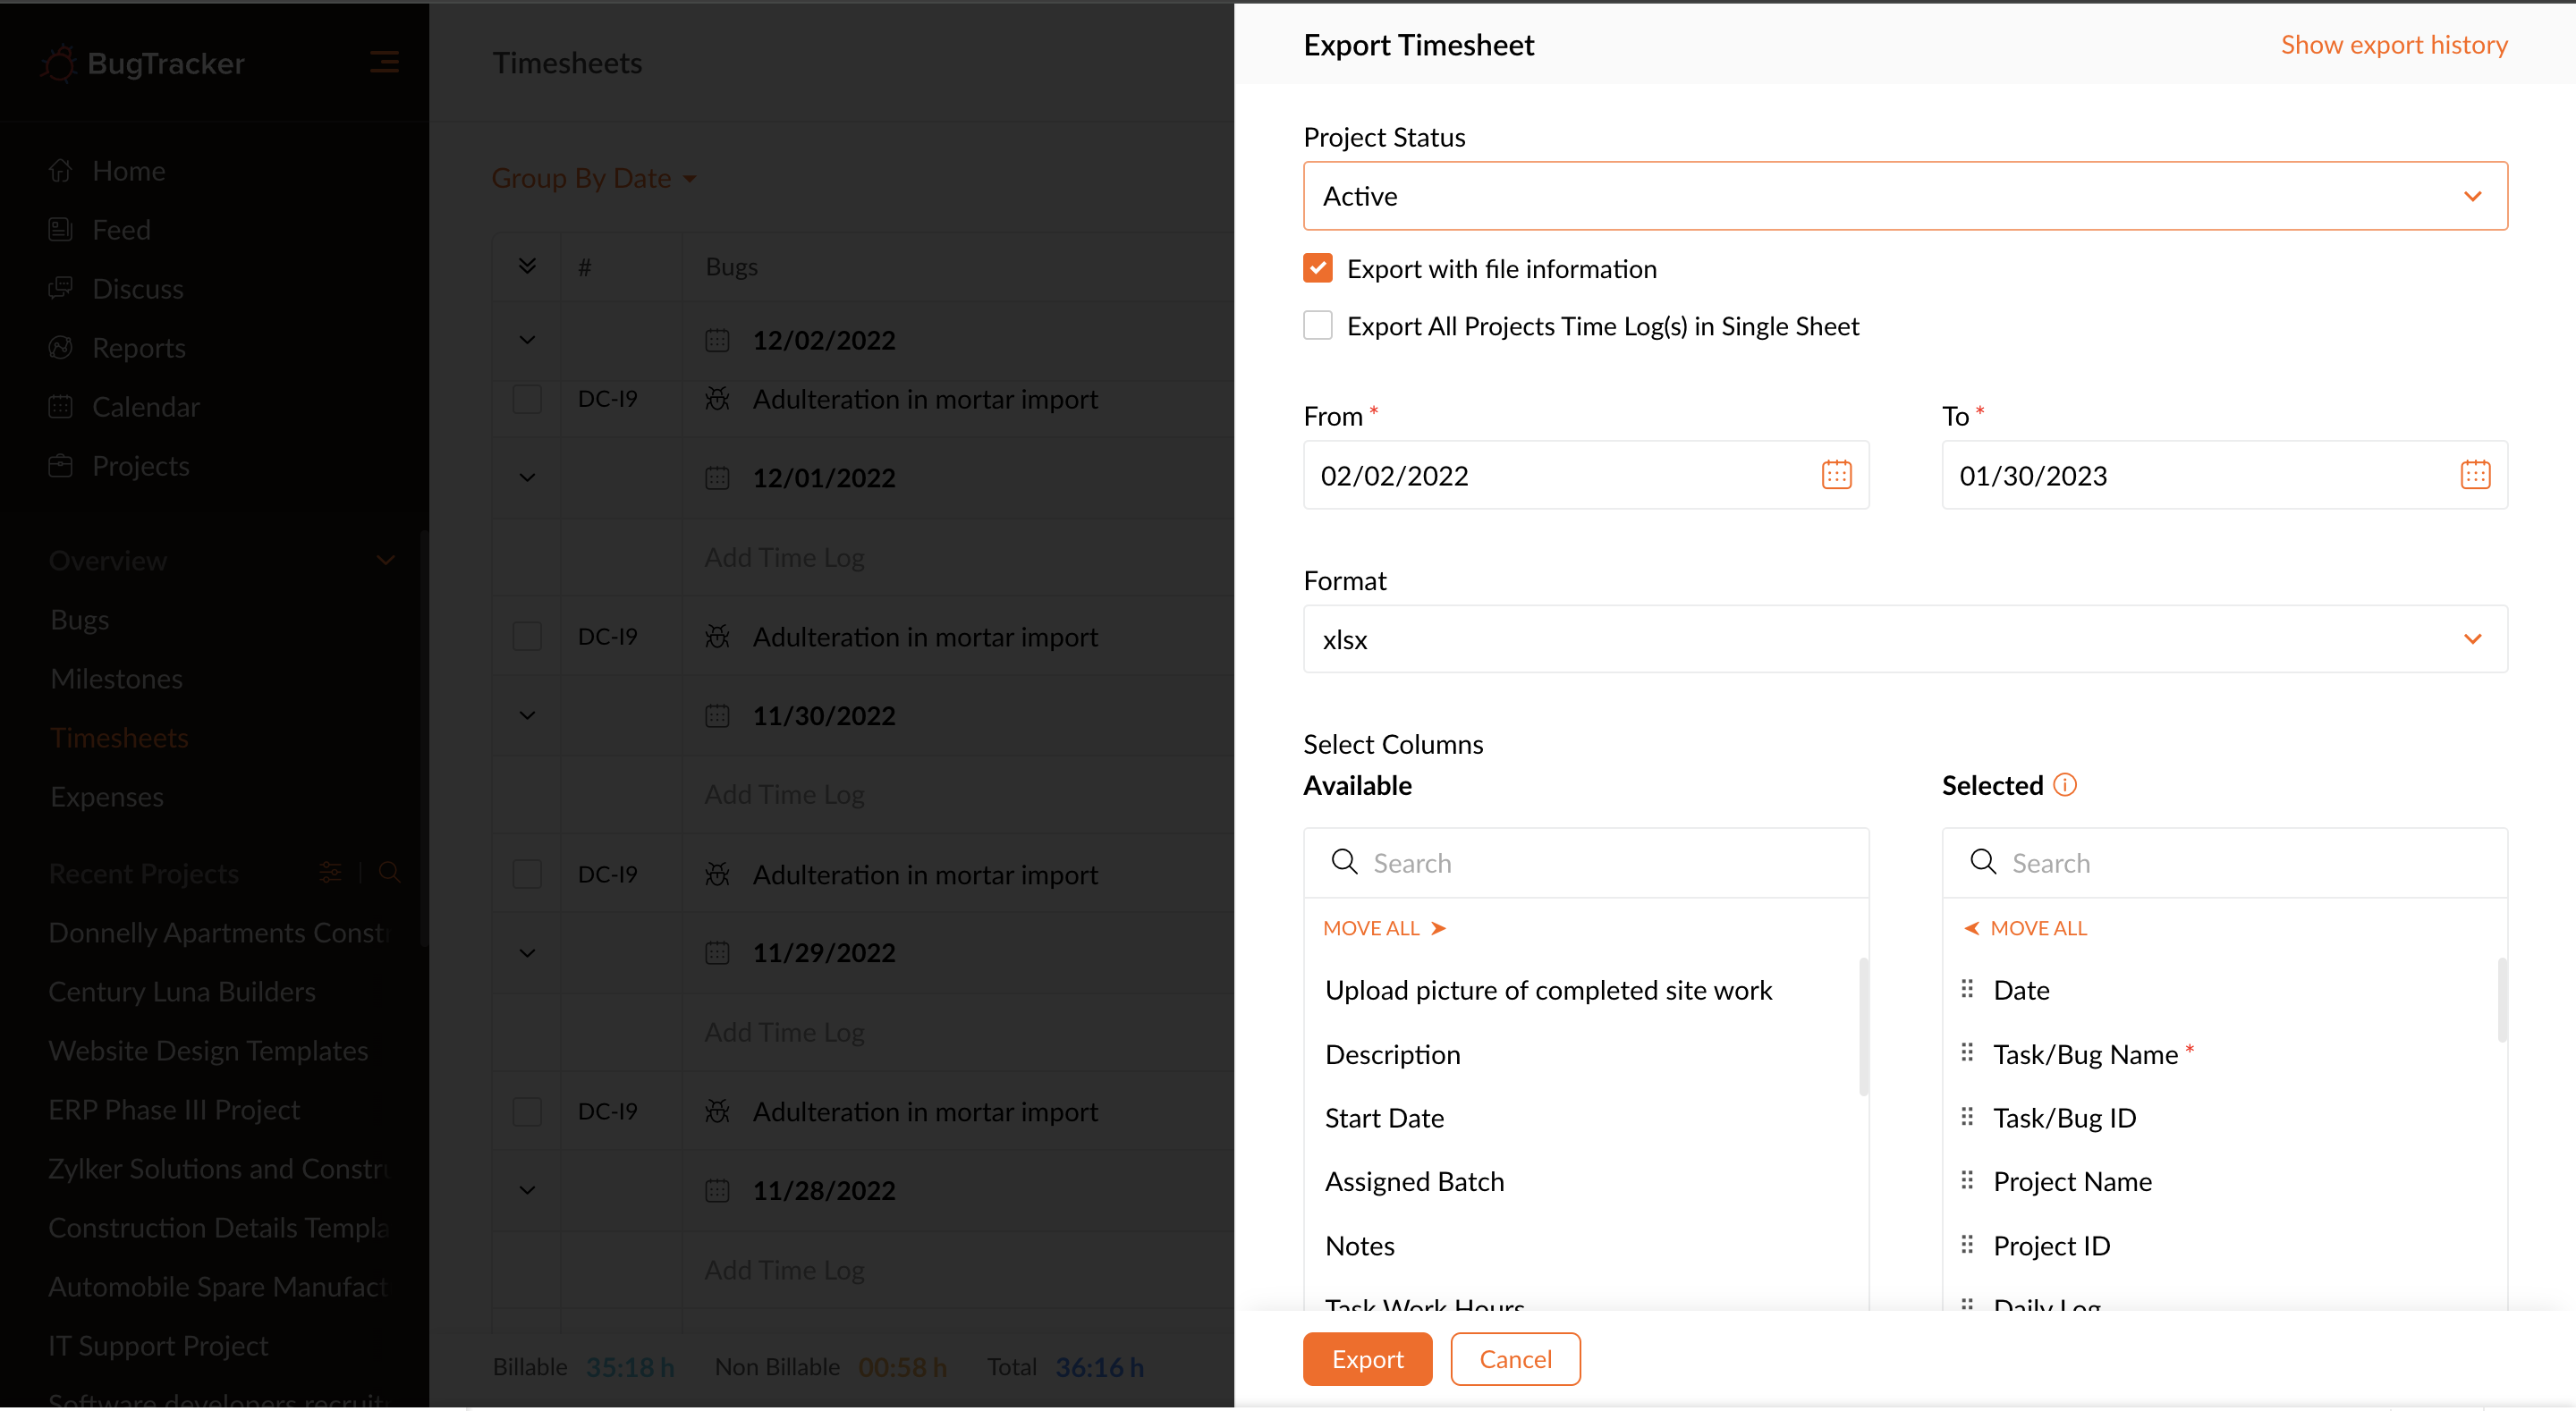Select the DC-I9 checkbox under 11/30/2022
Viewport: 2576px width, 1411px height.
(x=527, y=874)
